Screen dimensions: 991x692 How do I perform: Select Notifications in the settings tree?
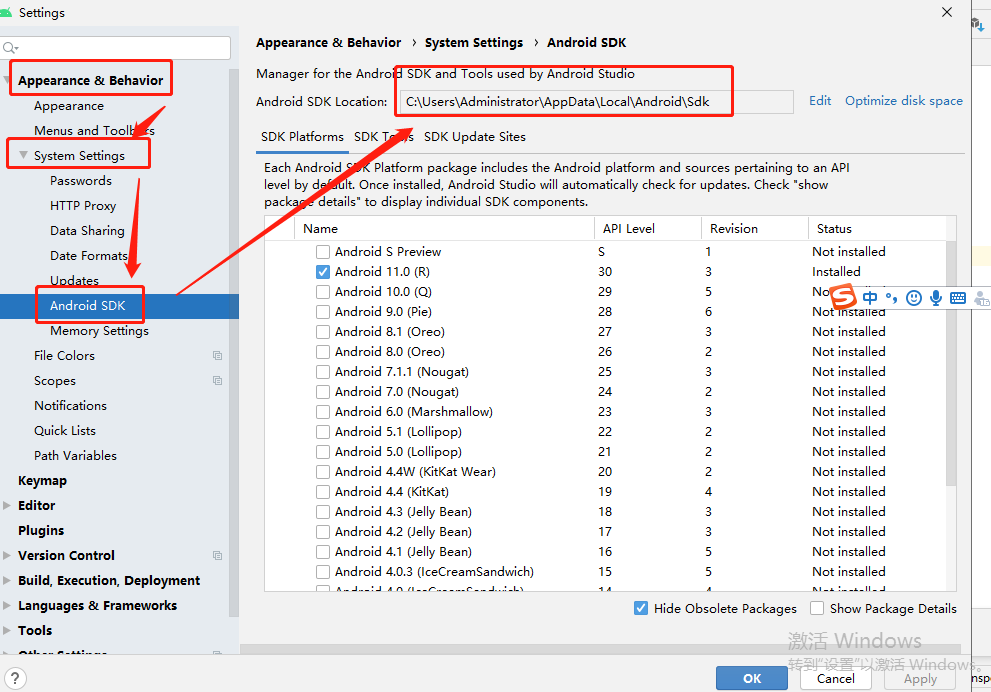click(70, 406)
